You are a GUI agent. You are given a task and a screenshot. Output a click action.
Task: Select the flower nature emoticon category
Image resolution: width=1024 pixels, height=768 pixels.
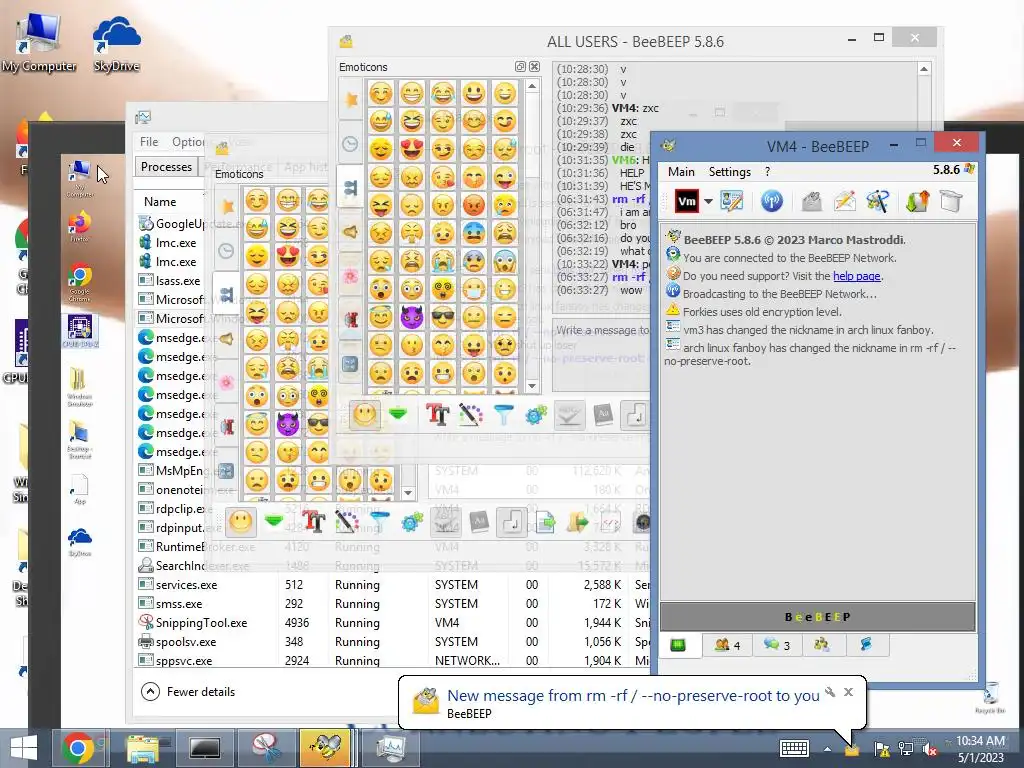(x=351, y=276)
